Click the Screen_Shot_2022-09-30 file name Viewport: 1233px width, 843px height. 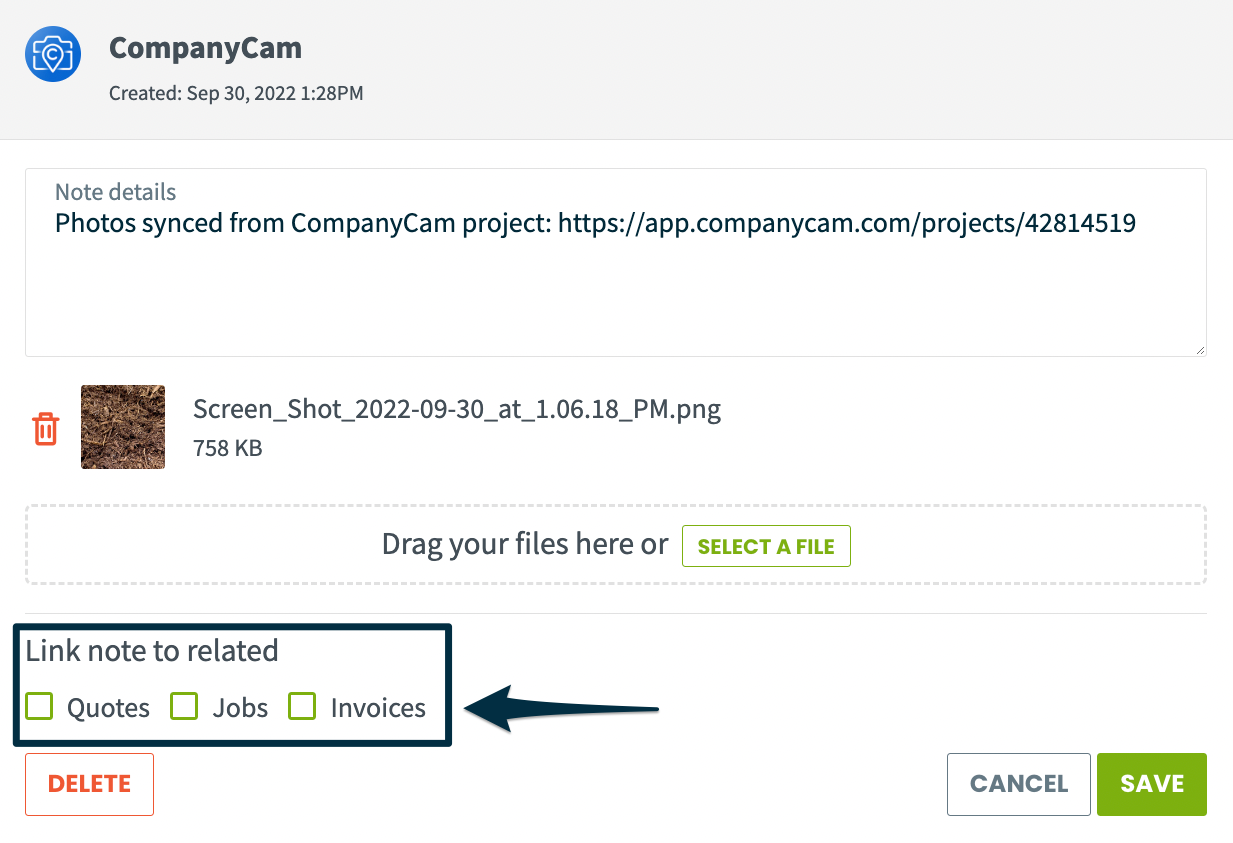[x=457, y=408]
